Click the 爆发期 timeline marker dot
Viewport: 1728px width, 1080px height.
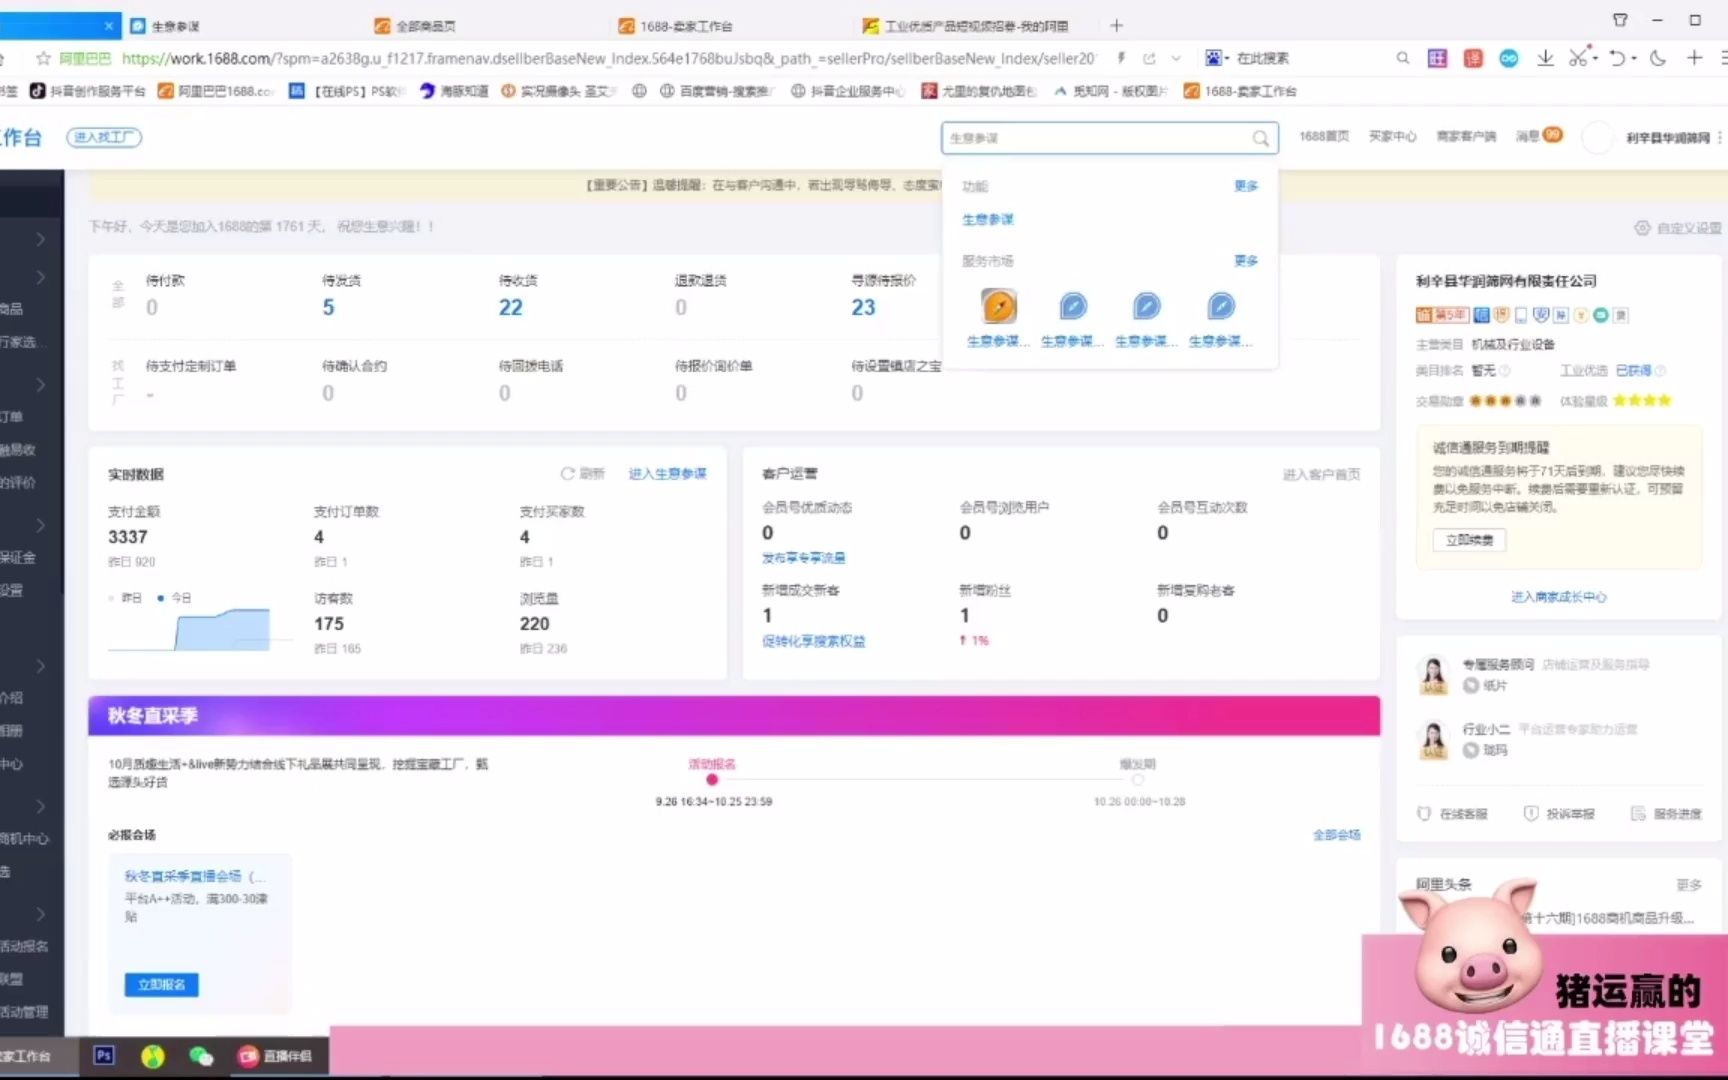[1137, 780]
